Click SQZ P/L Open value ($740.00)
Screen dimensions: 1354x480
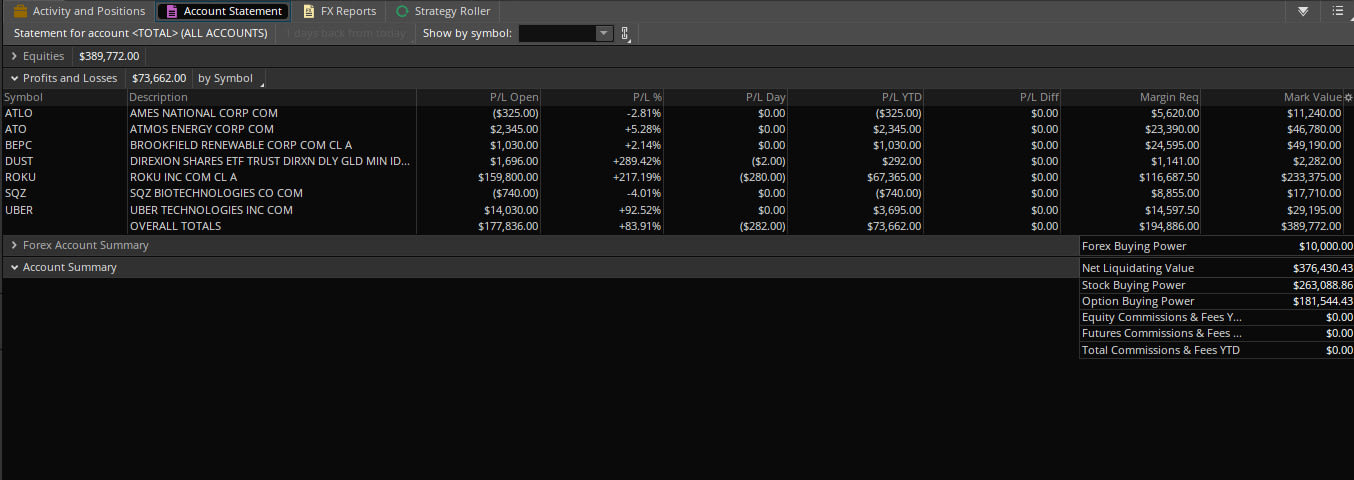tap(516, 193)
